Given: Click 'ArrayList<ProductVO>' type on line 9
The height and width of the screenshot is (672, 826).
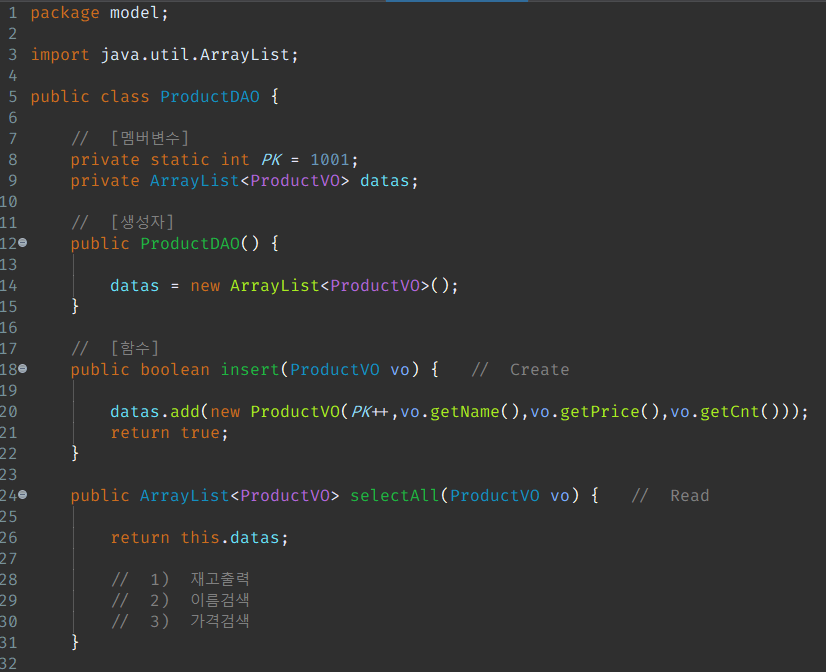Looking at the screenshot, I should click(249, 181).
